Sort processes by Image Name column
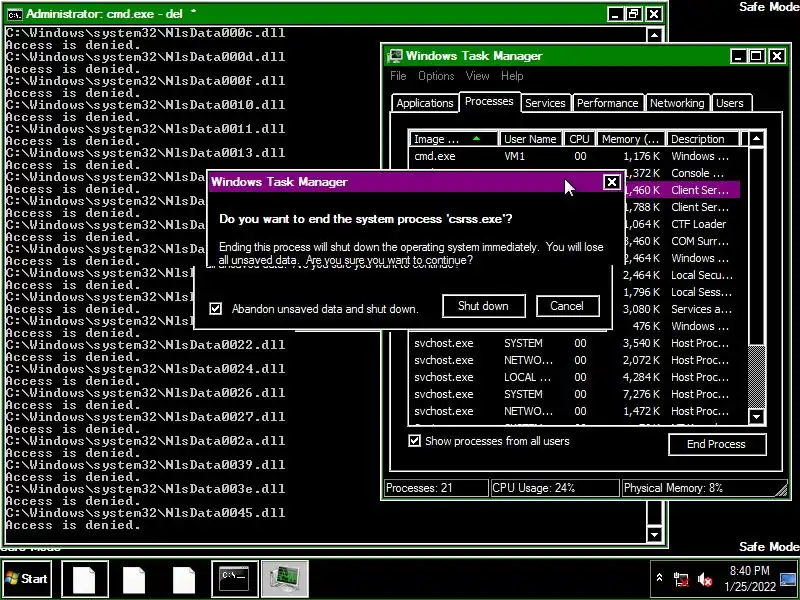 point(453,139)
